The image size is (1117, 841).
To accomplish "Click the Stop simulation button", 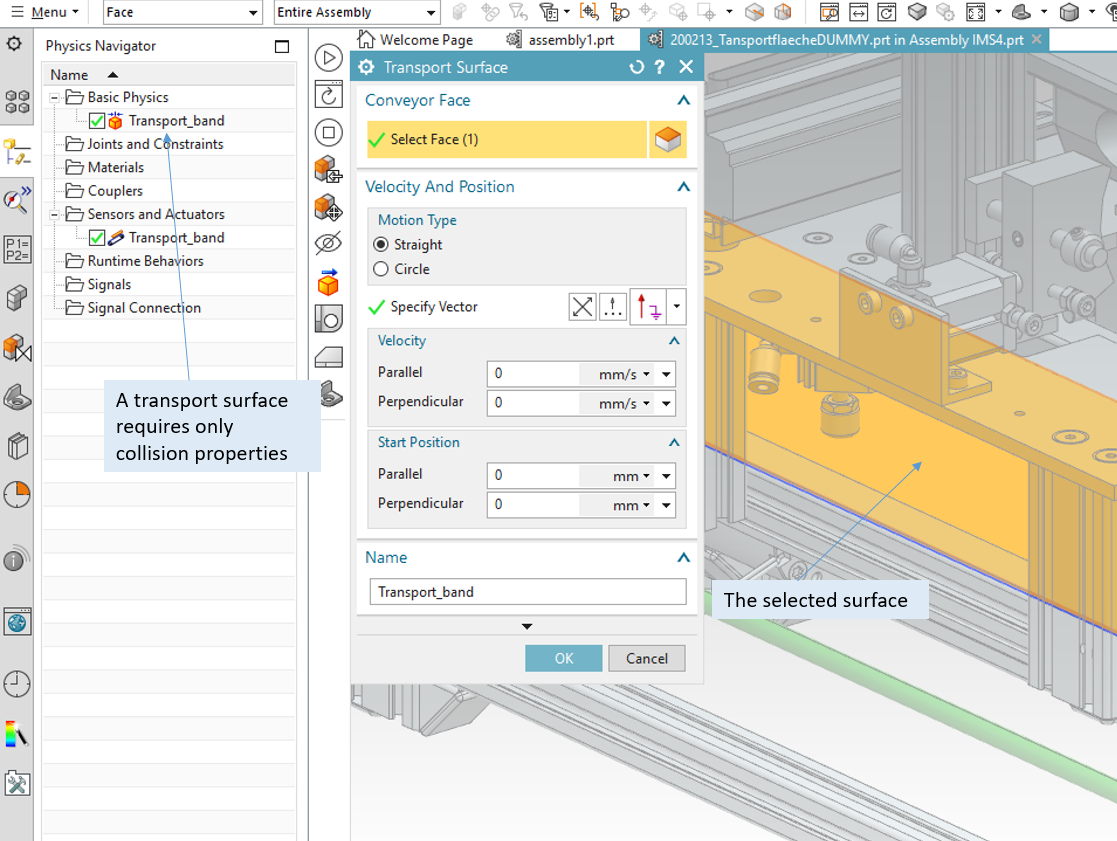I will 328,132.
